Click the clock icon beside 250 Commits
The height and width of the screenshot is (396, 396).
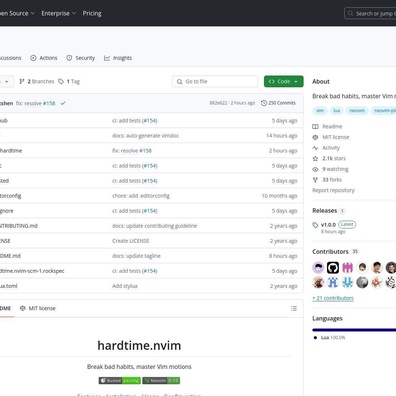[x=264, y=103]
